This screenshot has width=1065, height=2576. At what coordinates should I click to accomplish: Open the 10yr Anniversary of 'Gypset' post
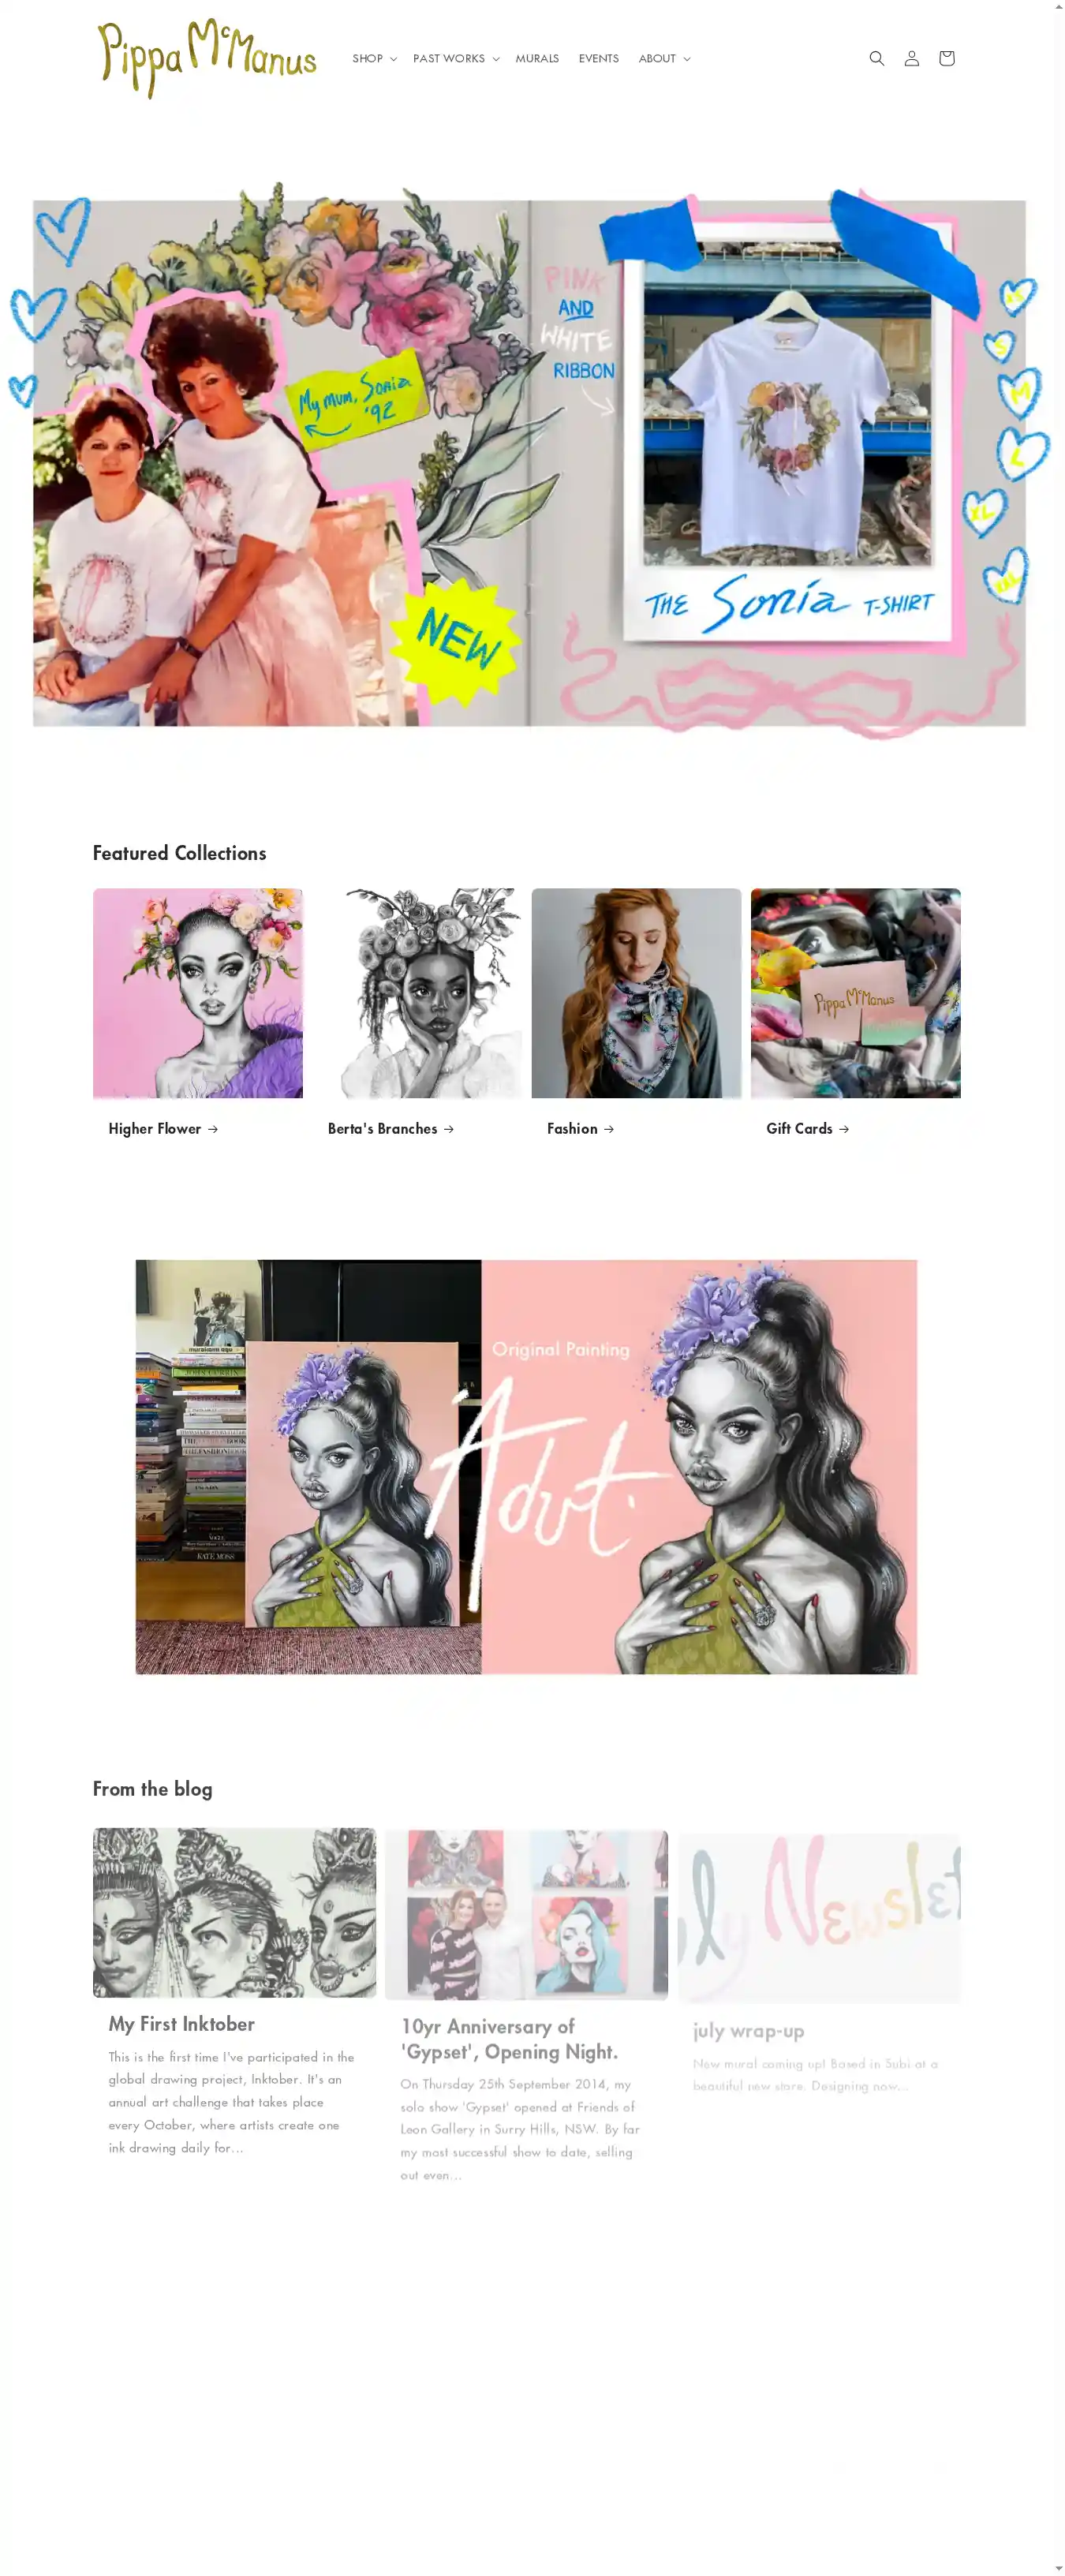509,2039
